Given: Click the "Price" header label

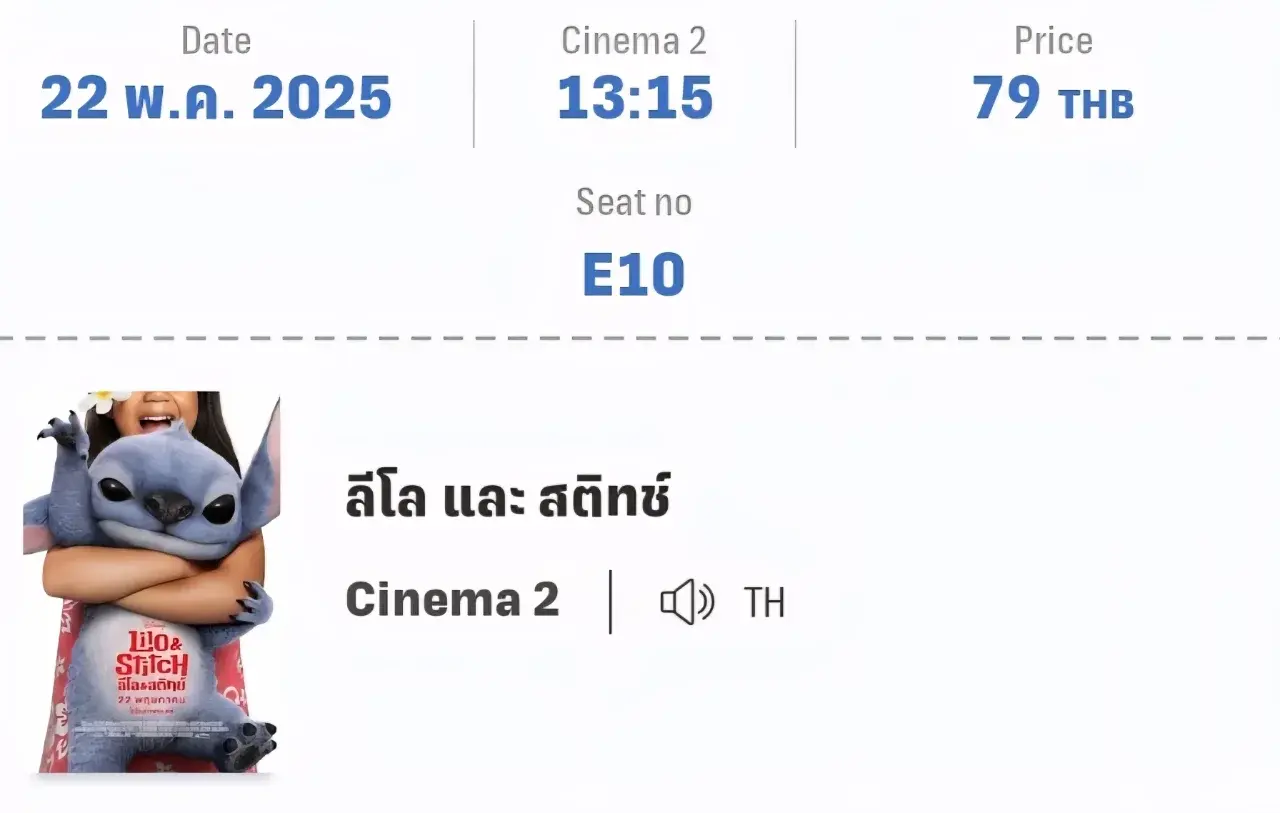Looking at the screenshot, I should 1053,41.
